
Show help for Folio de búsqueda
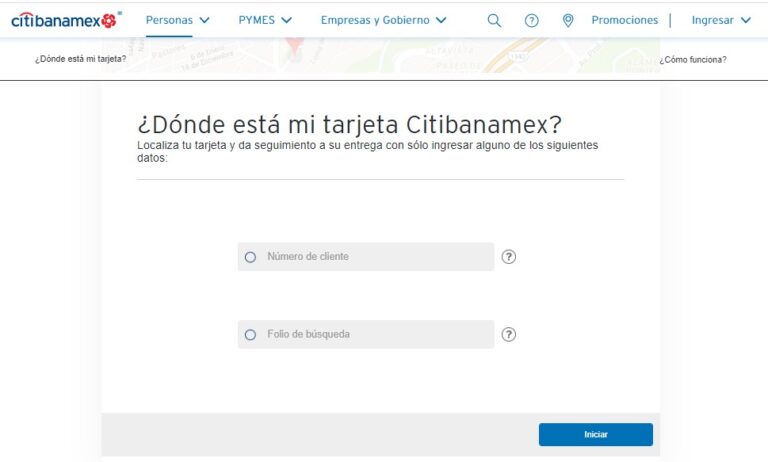508,335
